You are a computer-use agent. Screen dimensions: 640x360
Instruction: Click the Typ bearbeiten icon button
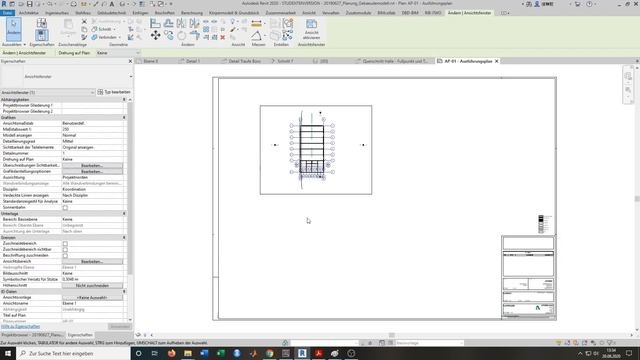pos(114,92)
